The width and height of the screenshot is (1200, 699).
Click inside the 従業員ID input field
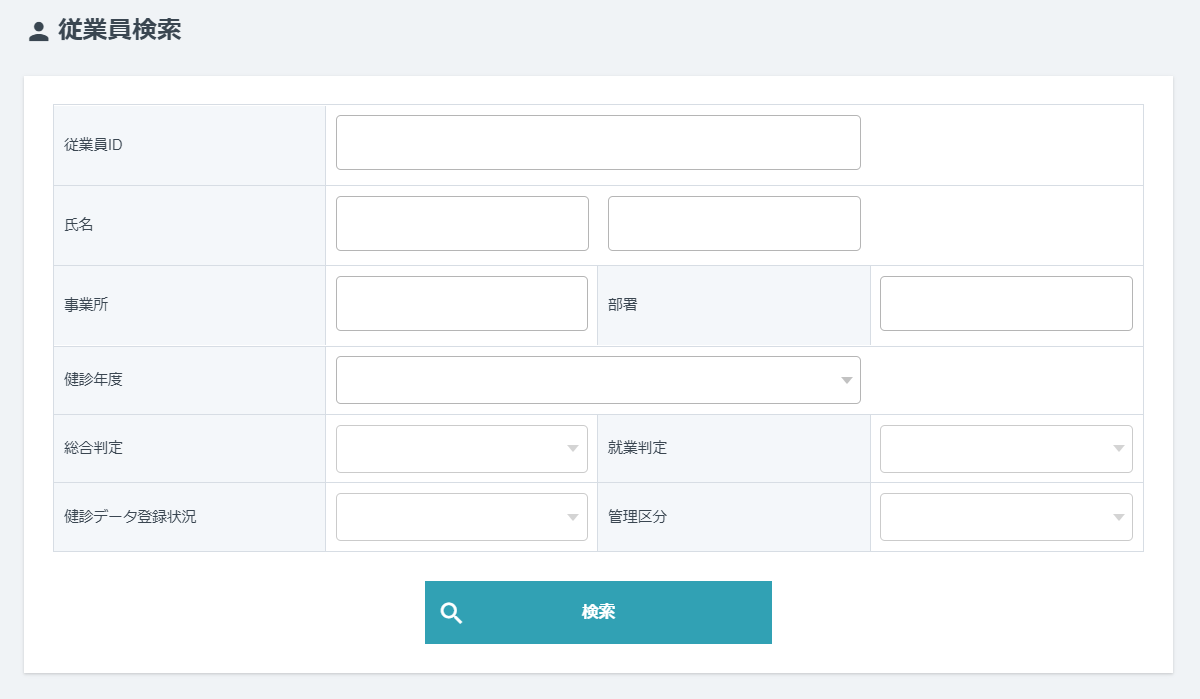point(598,142)
